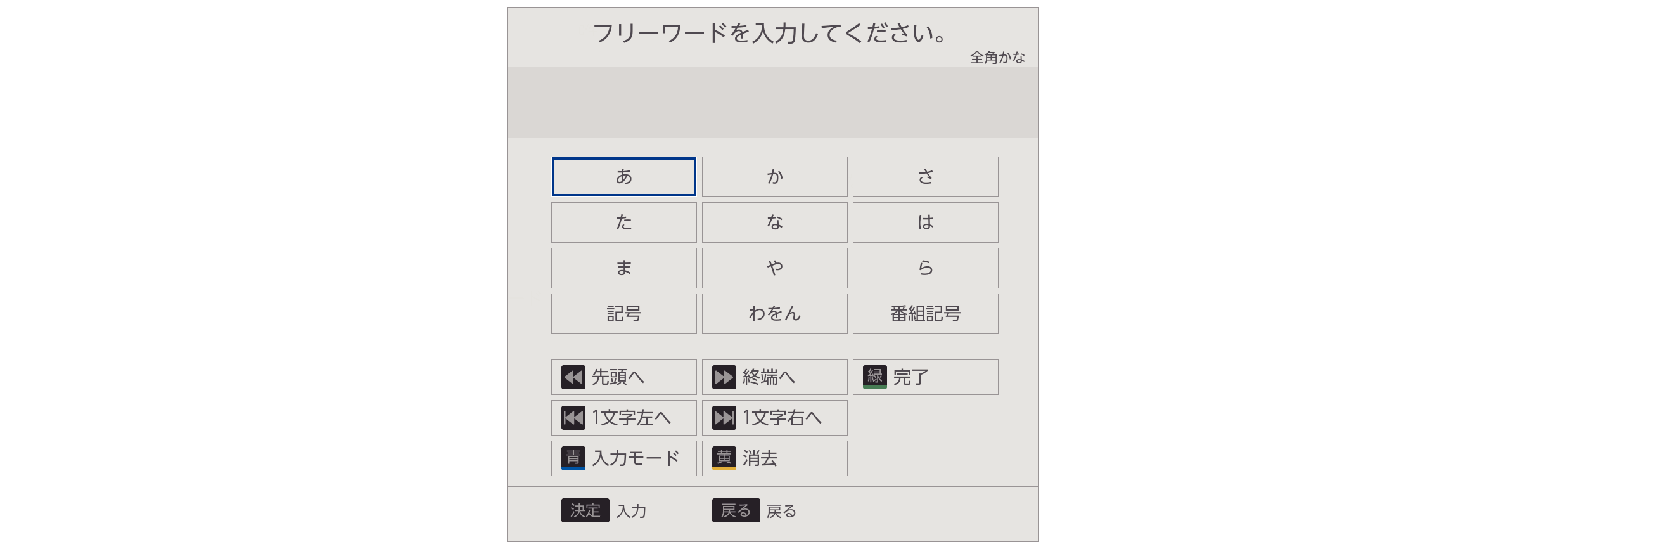The width and height of the screenshot is (1654, 554).
Task: Click the rewind icon beside 先頭へ
Action: pos(572,377)
